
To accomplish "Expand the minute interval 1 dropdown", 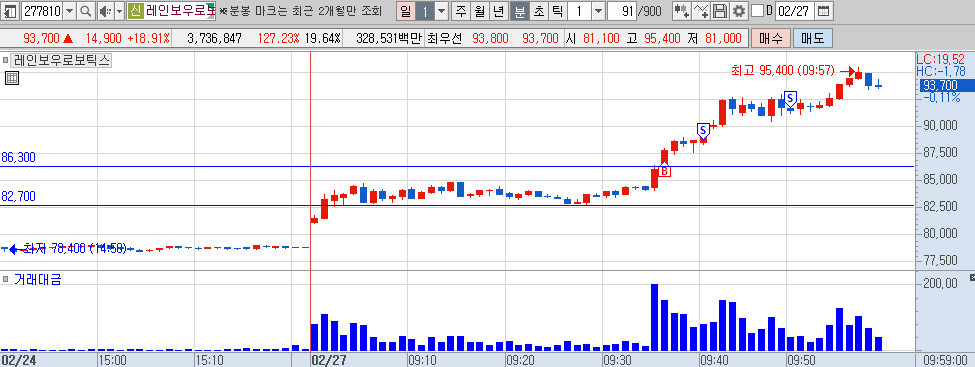I will [x=598, y=11].
